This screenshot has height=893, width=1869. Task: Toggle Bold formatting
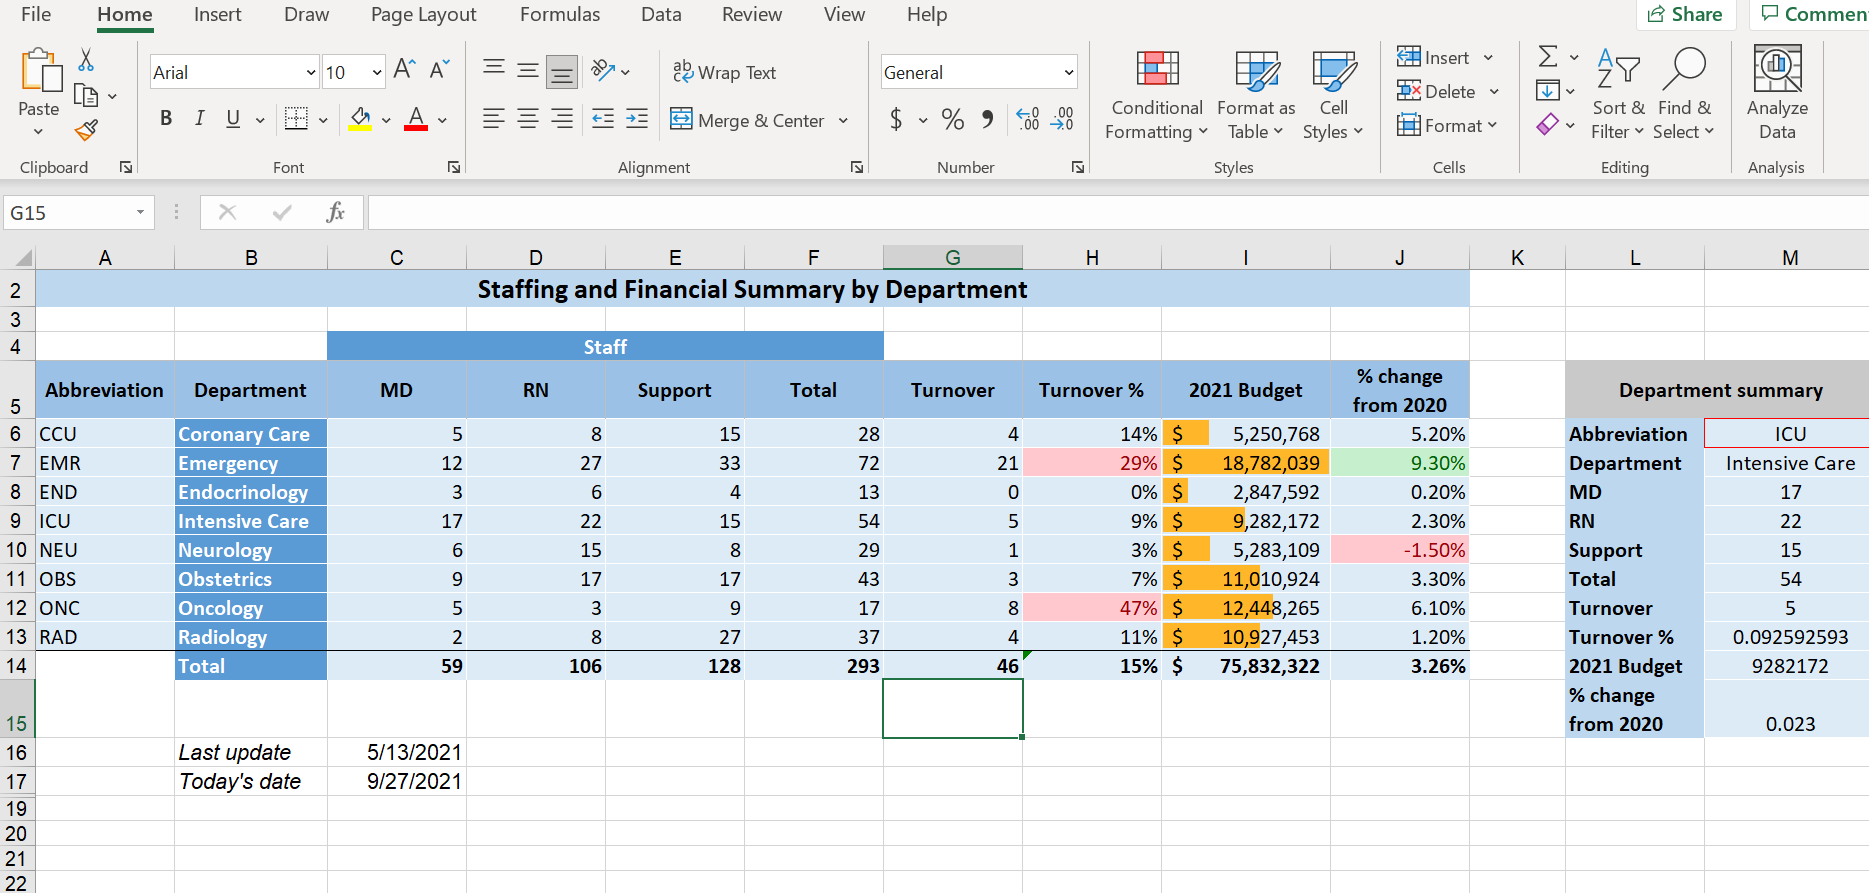(166, 119)
